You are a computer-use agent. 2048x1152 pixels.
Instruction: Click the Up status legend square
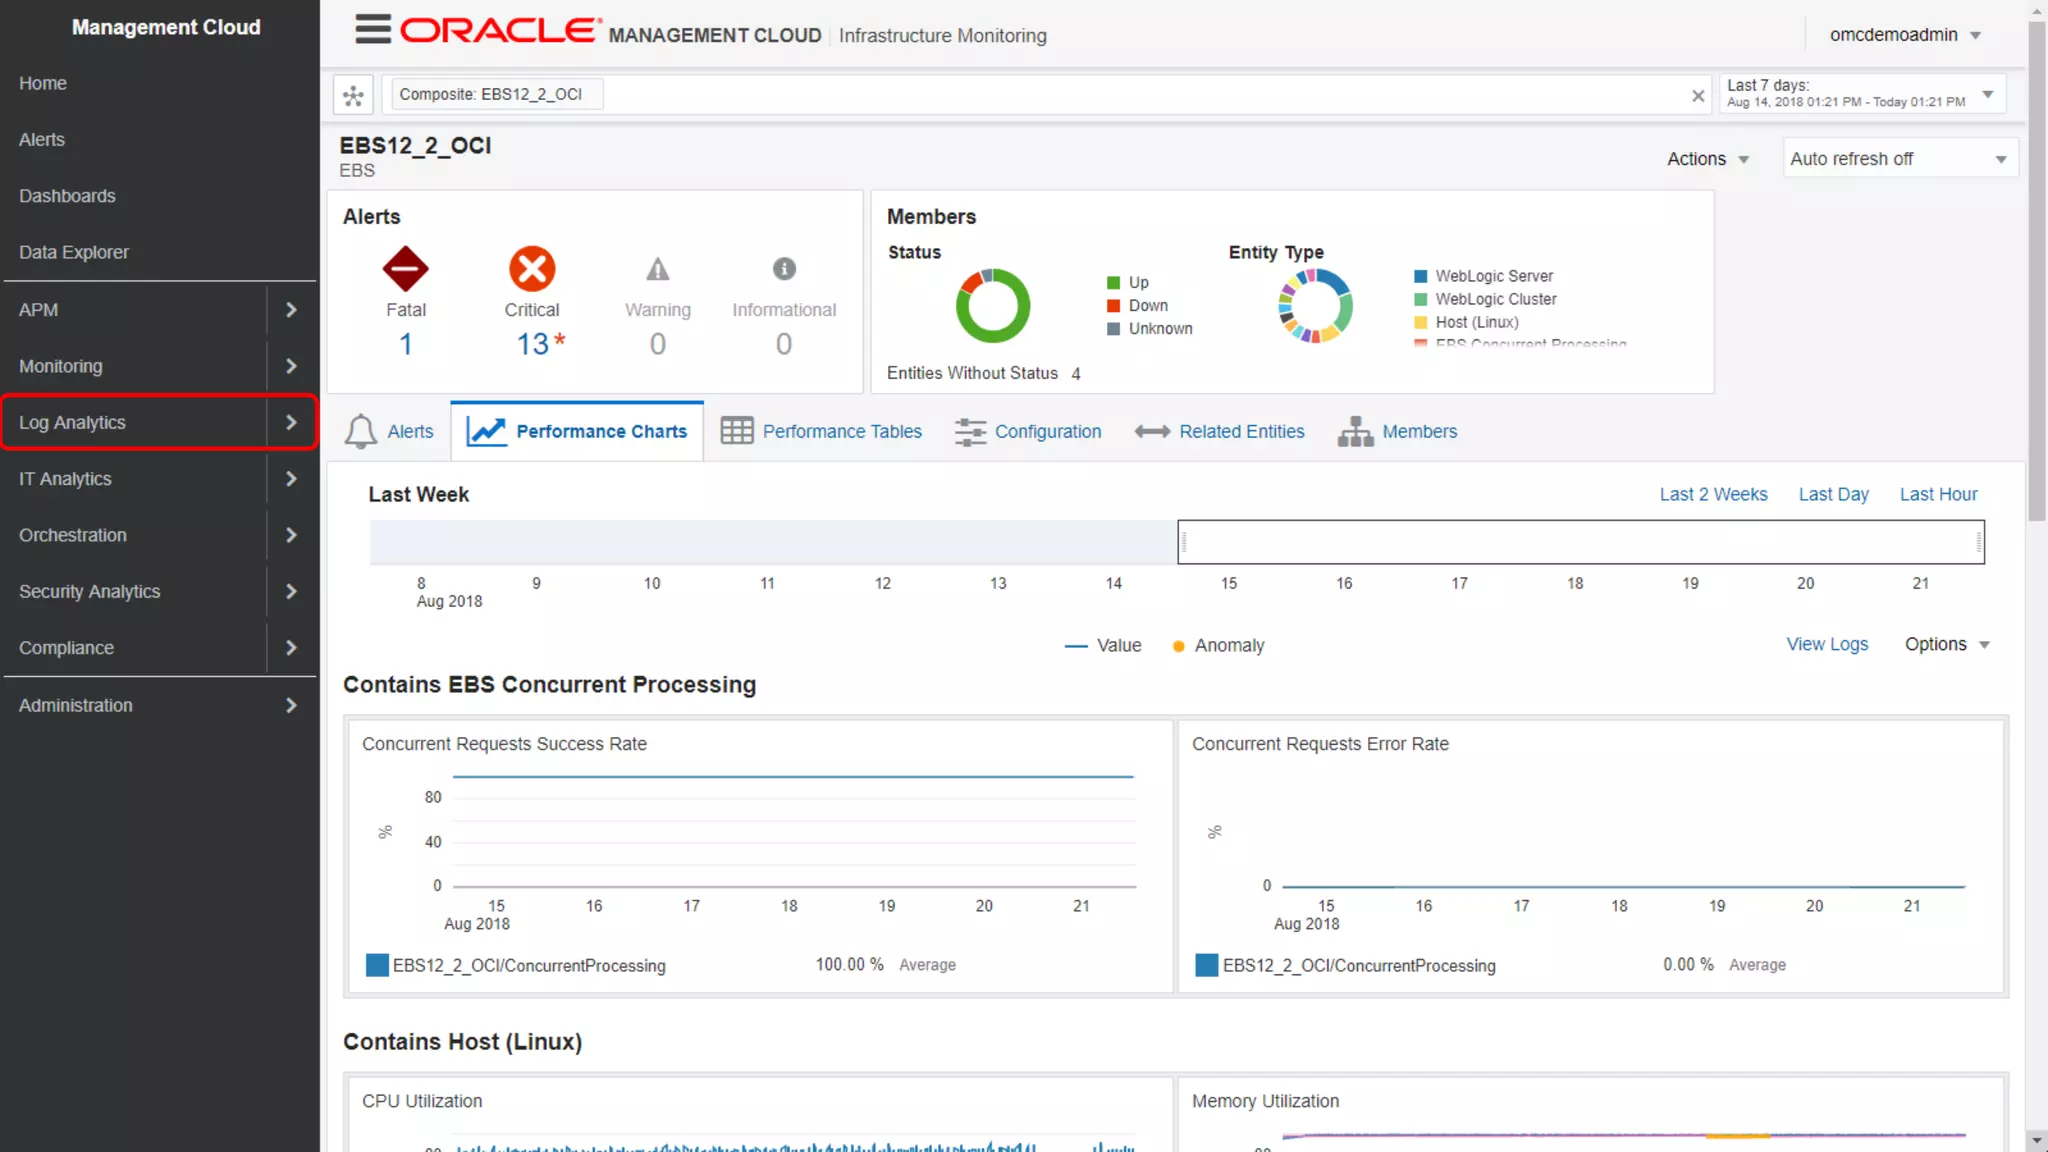[1113, 283]
